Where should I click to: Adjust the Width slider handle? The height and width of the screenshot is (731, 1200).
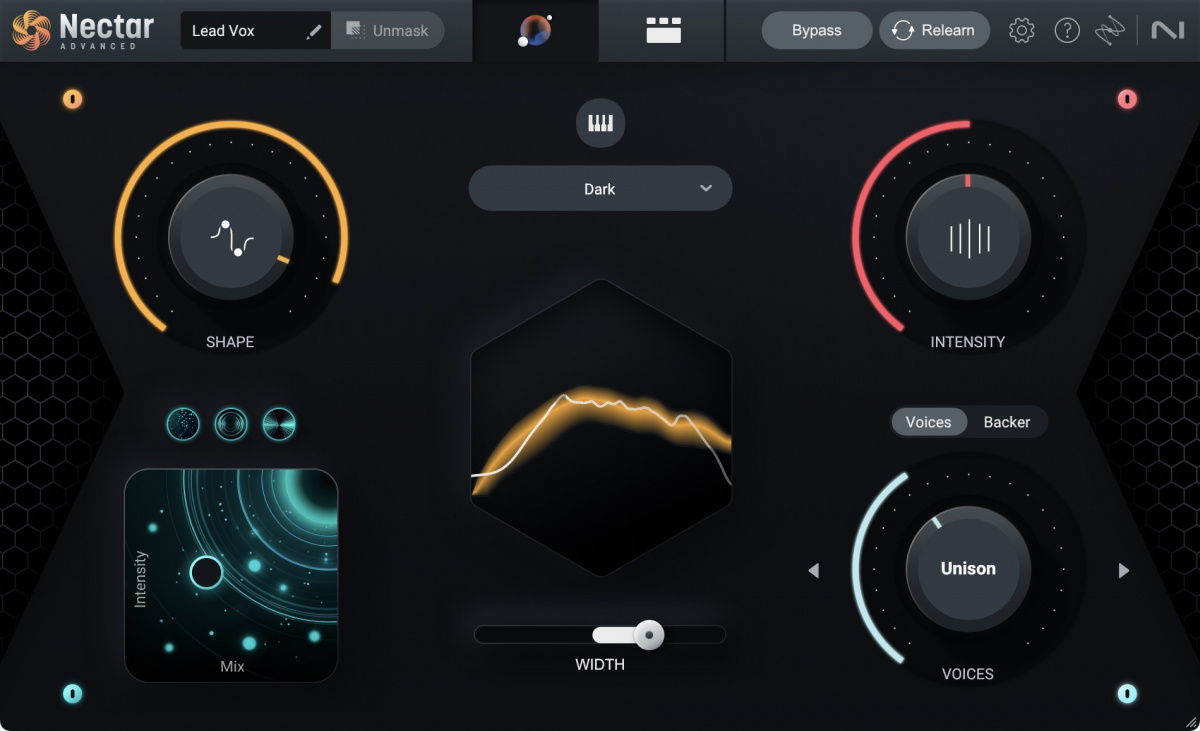tap(649, 635)
